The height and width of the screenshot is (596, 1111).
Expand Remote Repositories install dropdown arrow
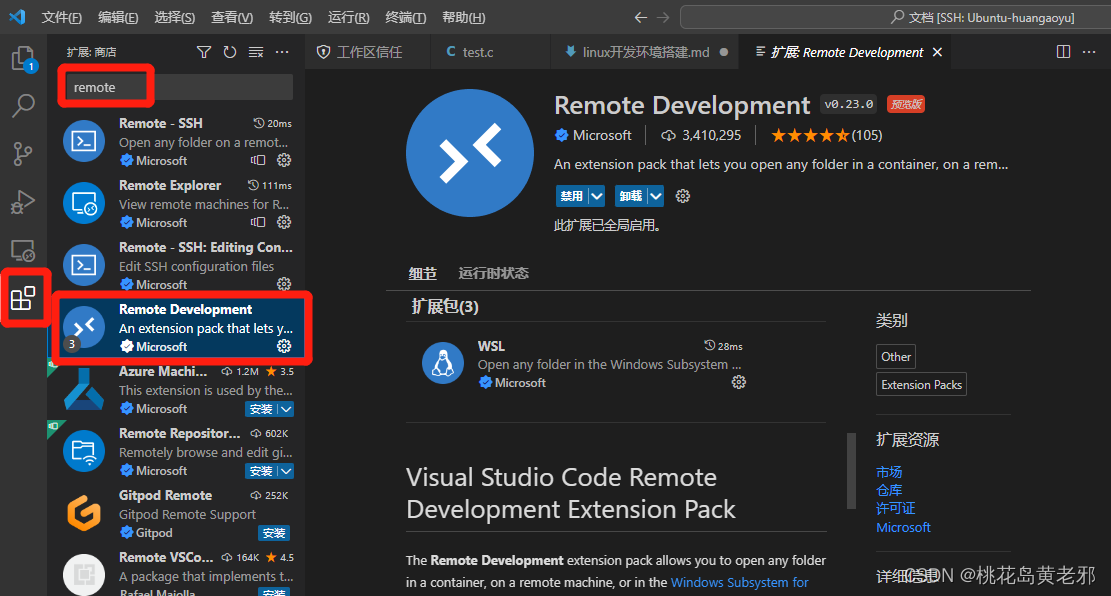286,471
